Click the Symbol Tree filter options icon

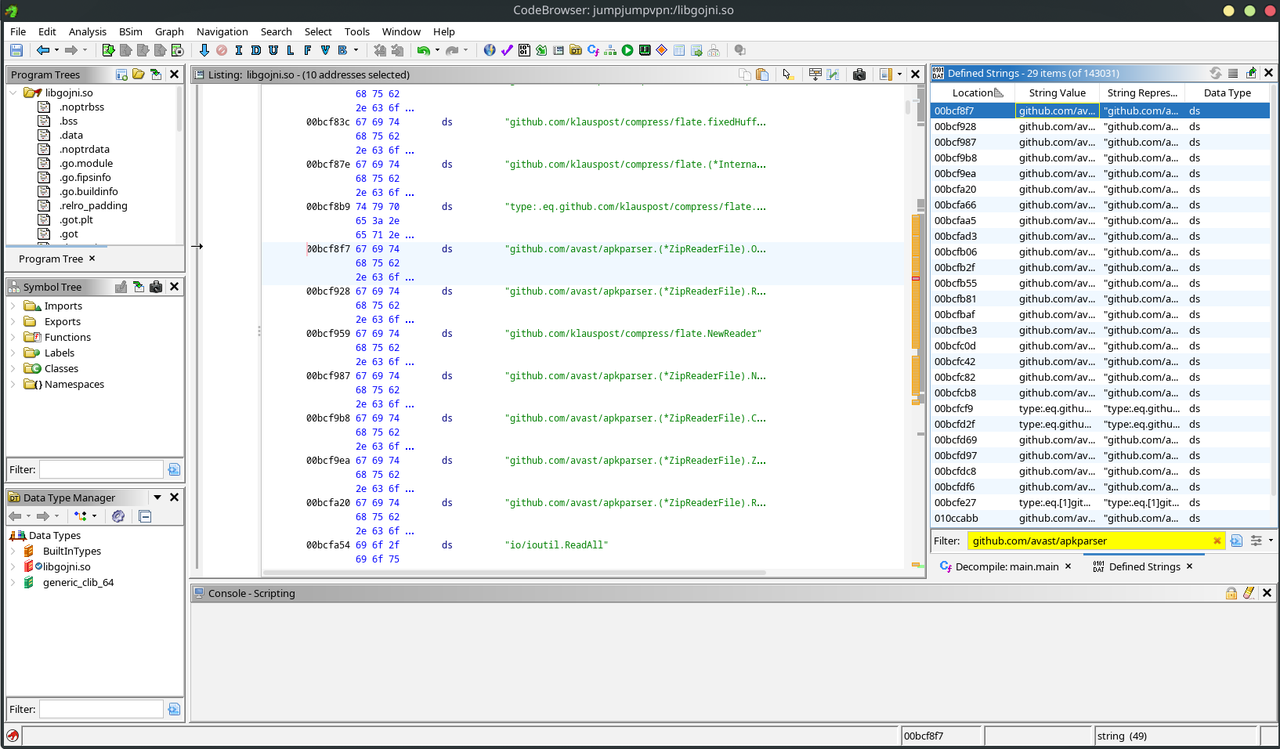click(x=174, y=469)
